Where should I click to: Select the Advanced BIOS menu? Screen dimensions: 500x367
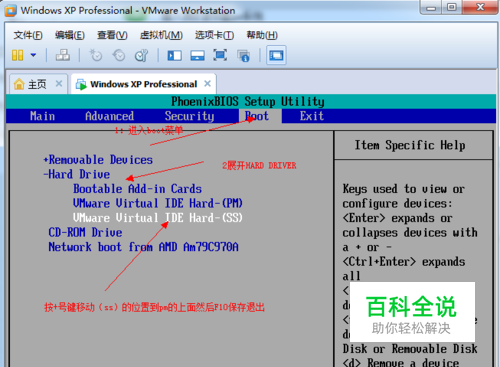[110, 116]
